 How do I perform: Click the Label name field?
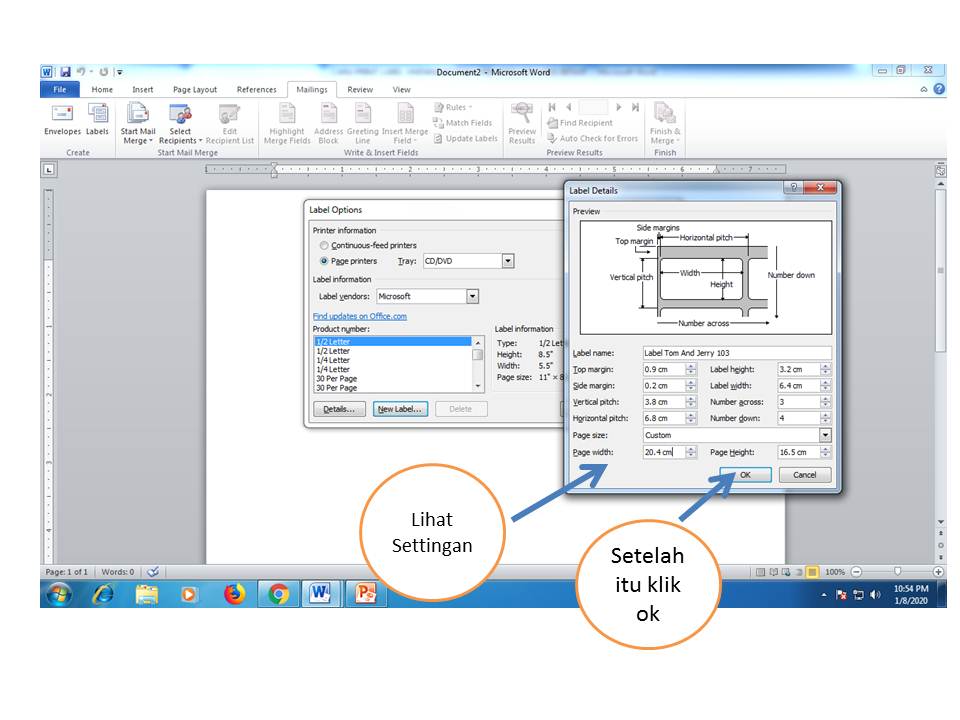click(737, 353)
